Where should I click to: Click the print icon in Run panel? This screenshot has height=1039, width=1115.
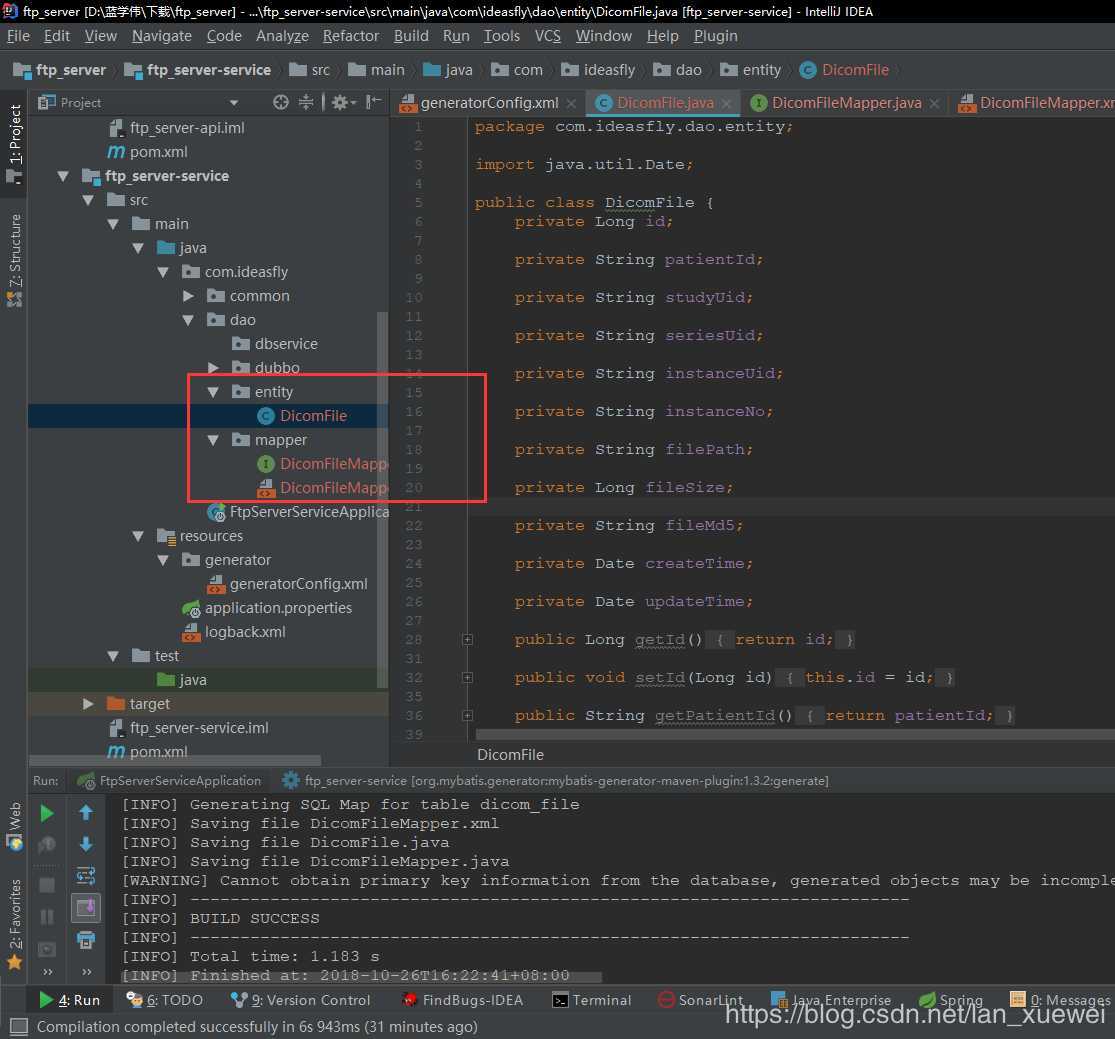[86, 940]
